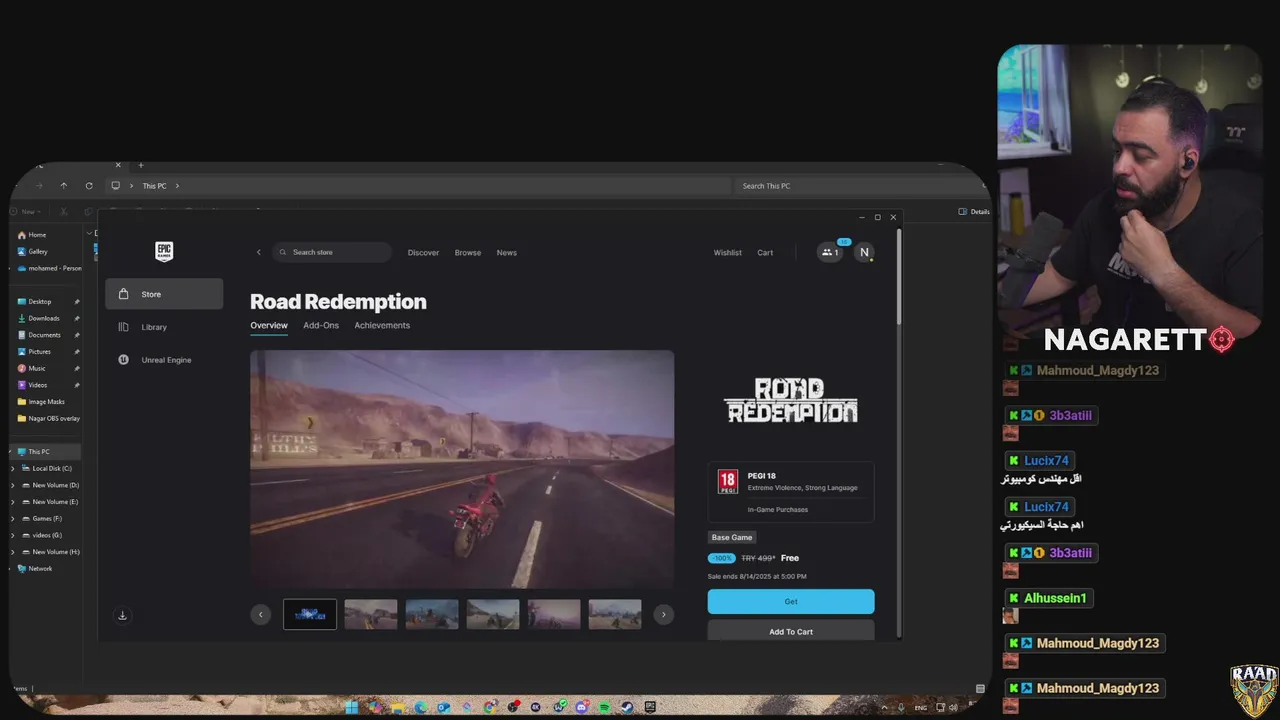Open the friends list icon
The width and height of the screenshot is (1280, 720).
829,252
